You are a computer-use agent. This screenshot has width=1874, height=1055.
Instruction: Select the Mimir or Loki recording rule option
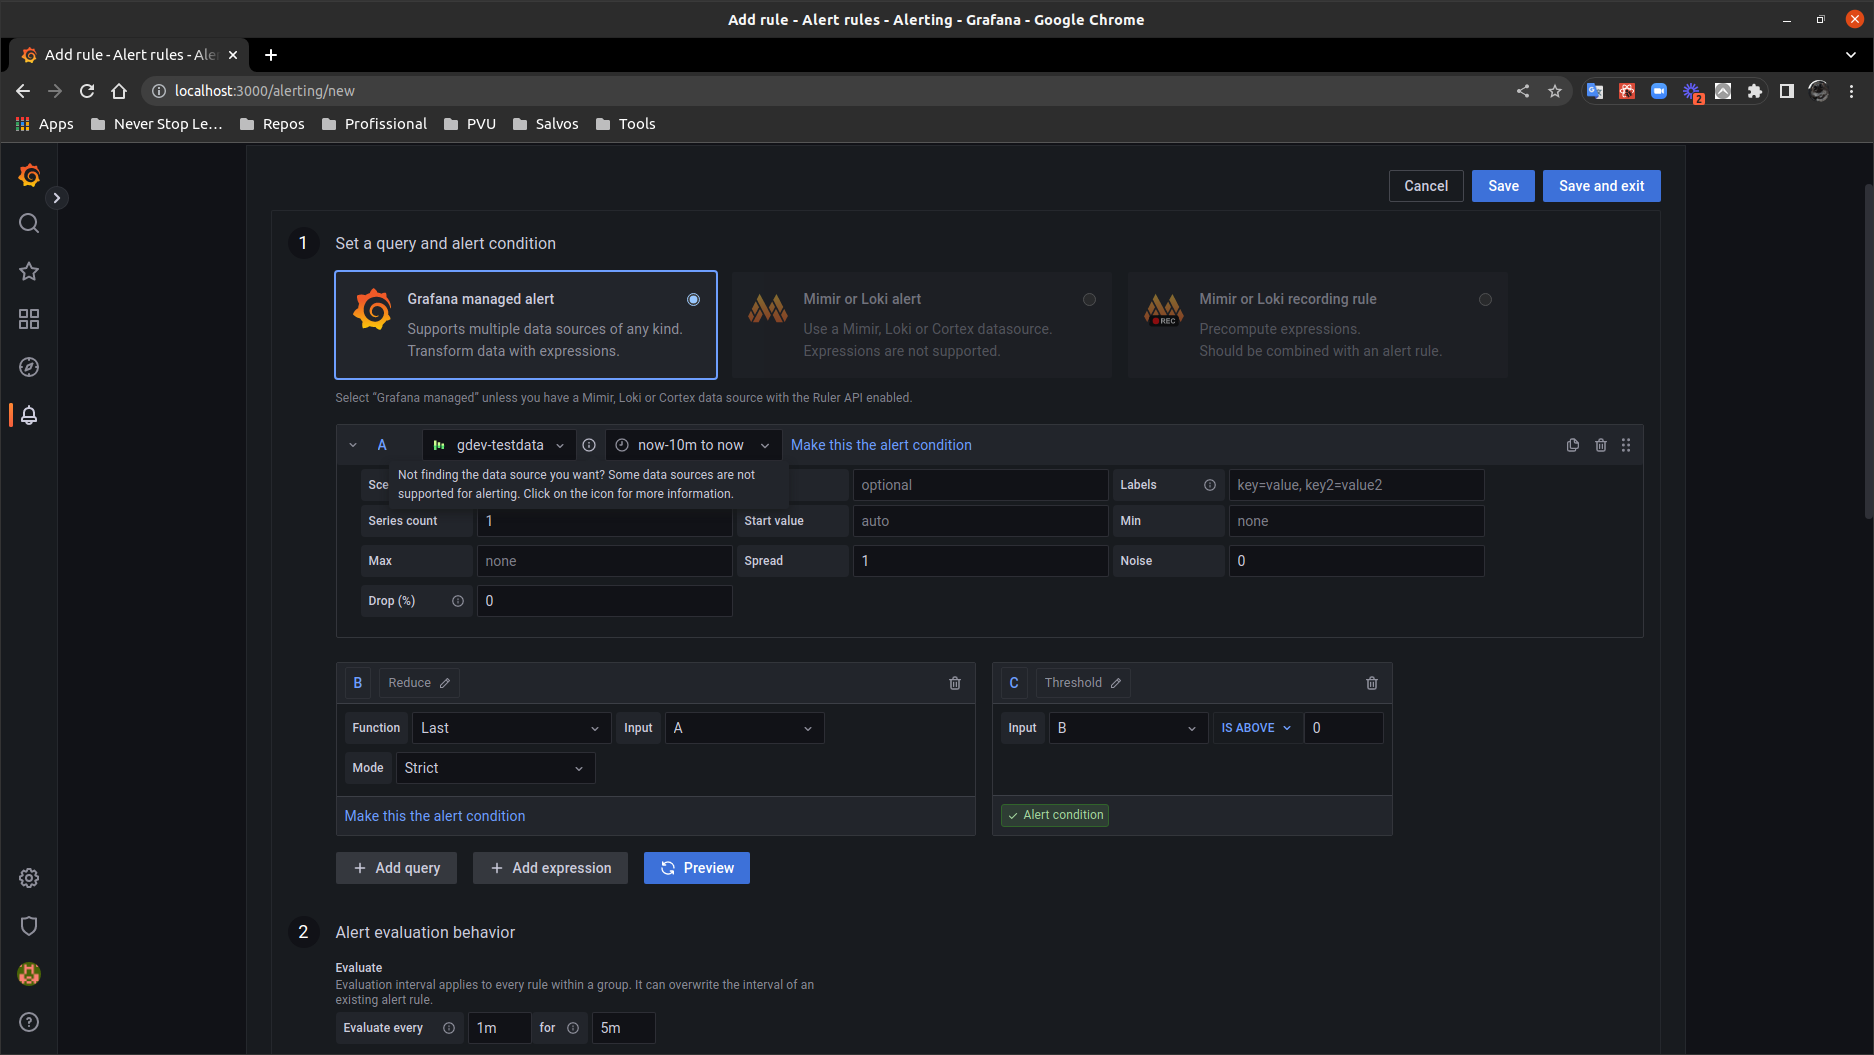[x=1485, y=299]
